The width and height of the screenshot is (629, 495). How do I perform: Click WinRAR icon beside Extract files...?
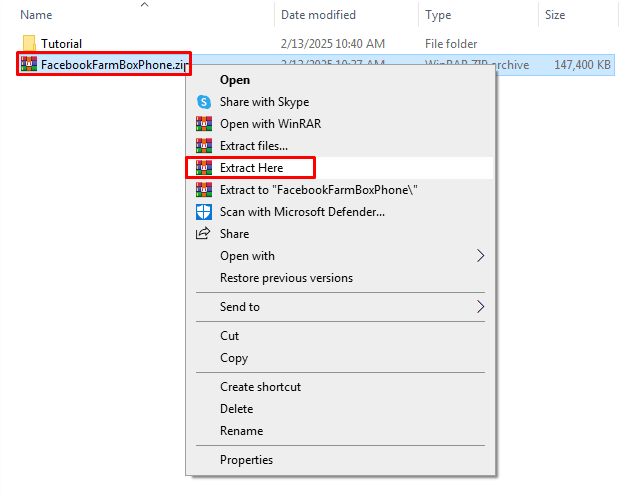pos(204,146)
